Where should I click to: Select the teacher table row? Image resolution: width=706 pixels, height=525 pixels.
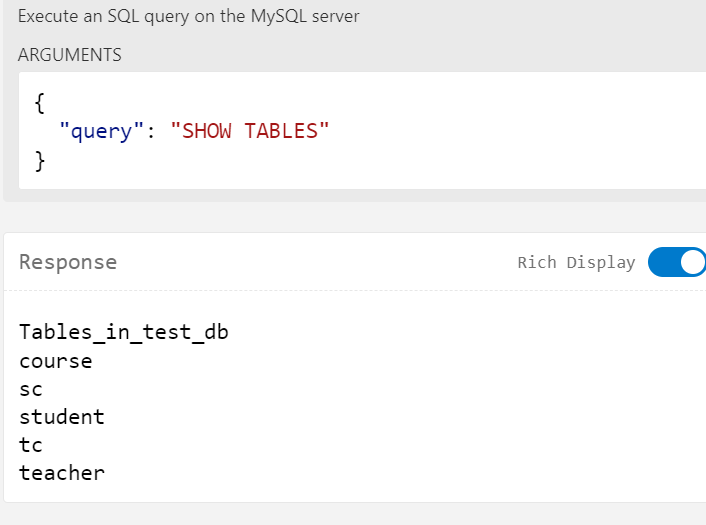62,473
